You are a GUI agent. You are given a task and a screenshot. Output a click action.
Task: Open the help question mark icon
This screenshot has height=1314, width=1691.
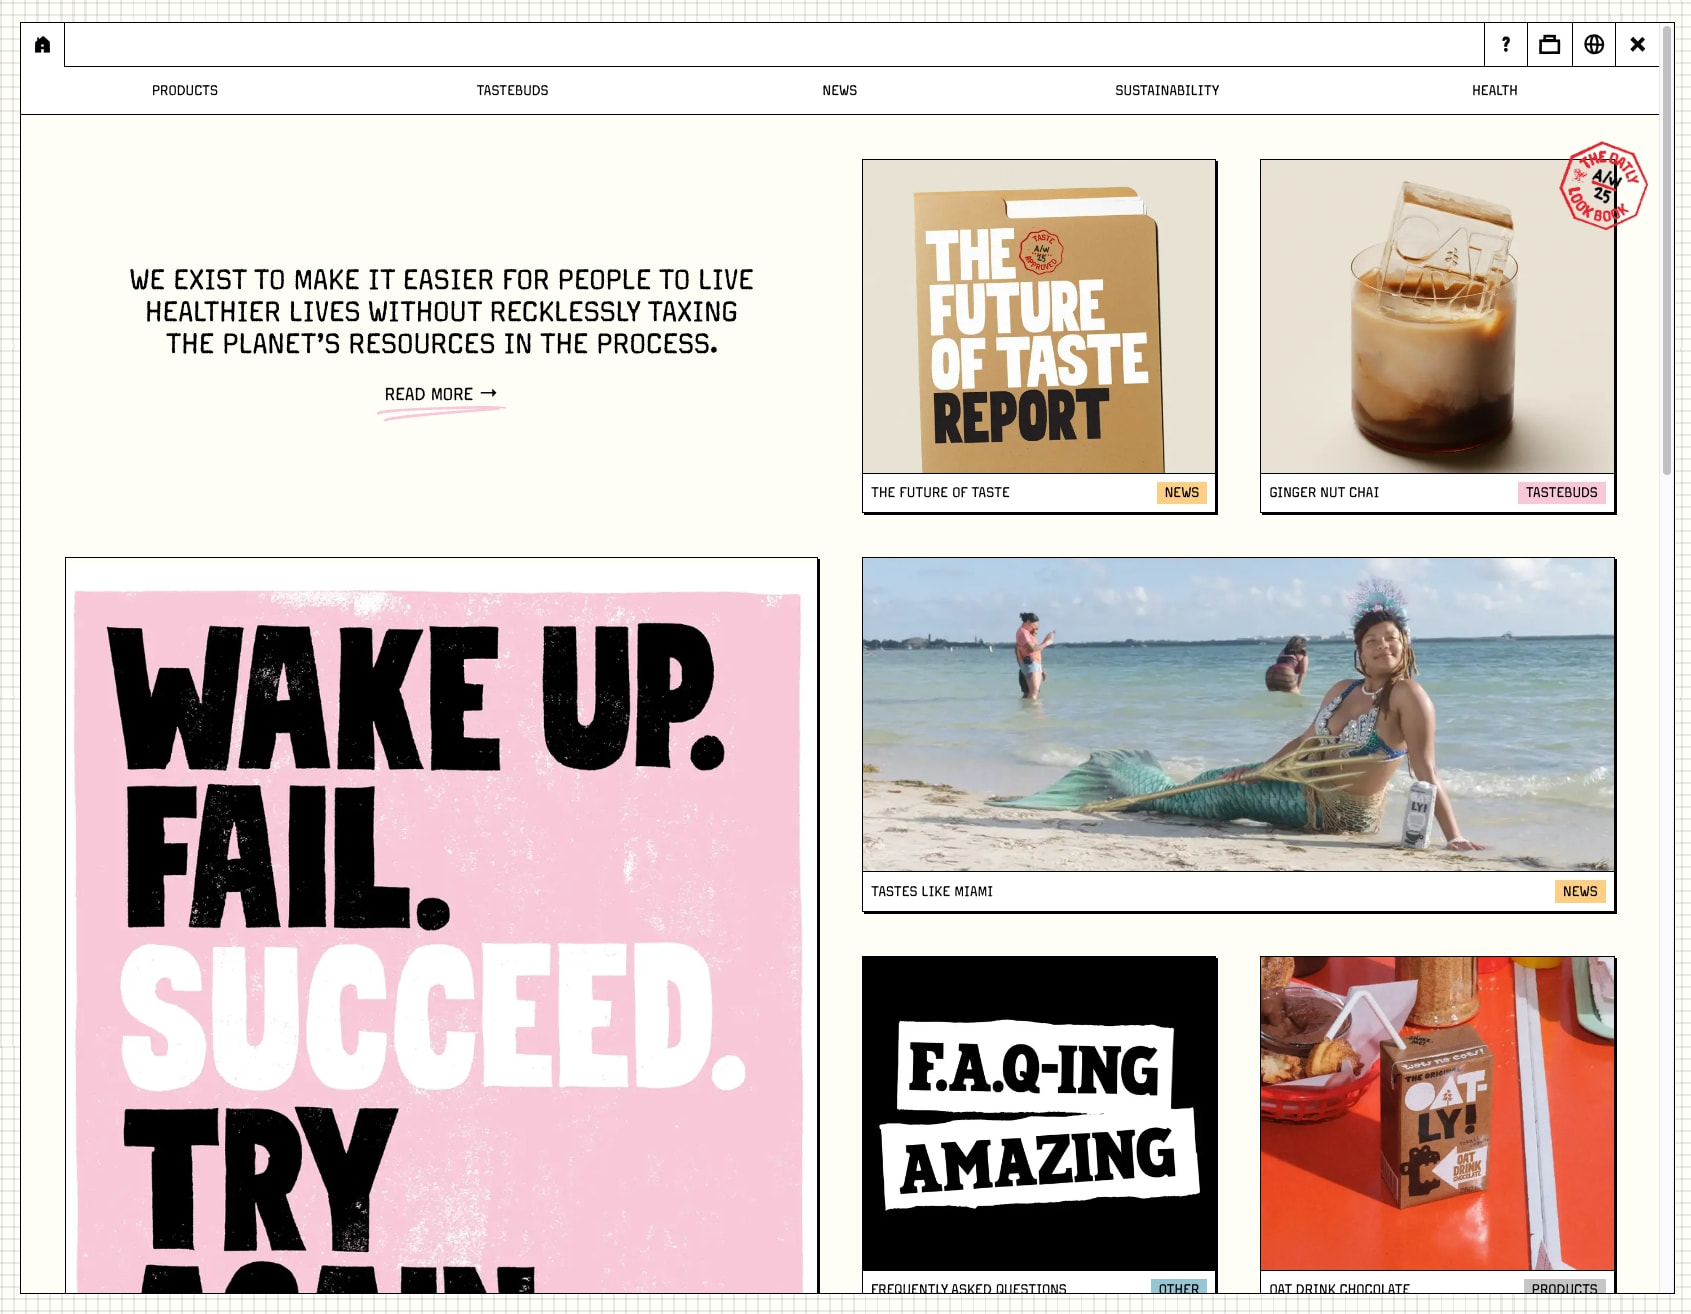click(1506, 45)
